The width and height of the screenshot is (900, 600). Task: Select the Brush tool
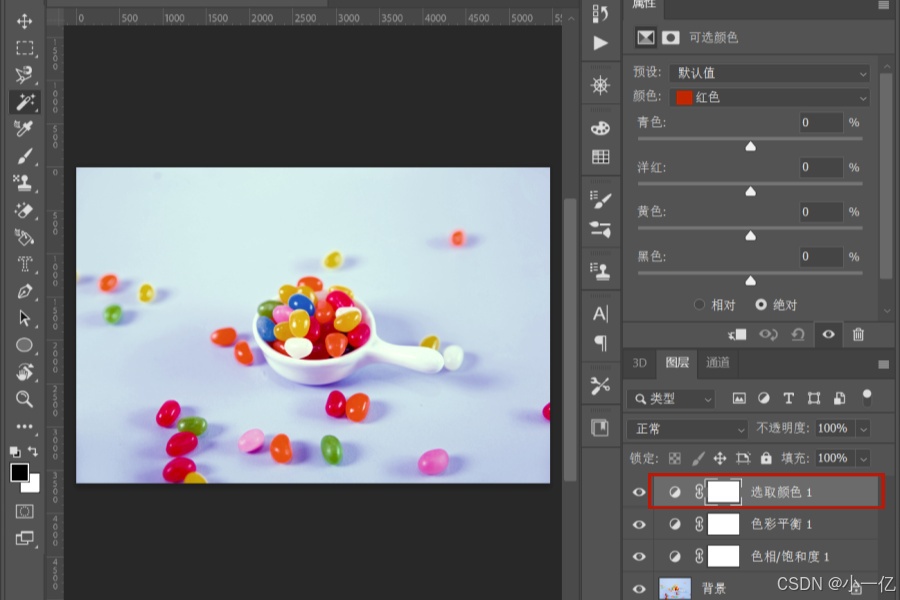pyautogui.click(x=24, y=156)
